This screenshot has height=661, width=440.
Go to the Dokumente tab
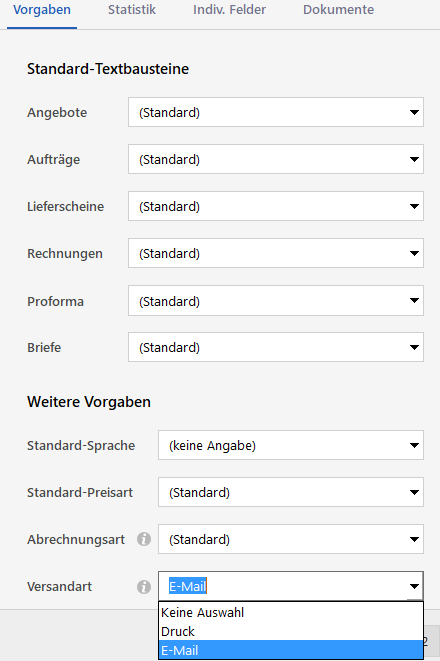point(338,10)
